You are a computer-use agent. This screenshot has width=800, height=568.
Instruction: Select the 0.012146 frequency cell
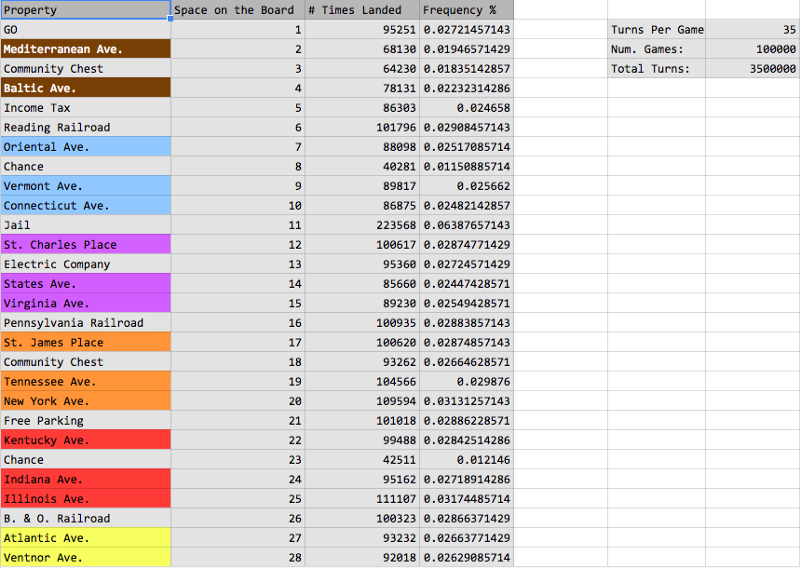(467, 460)
